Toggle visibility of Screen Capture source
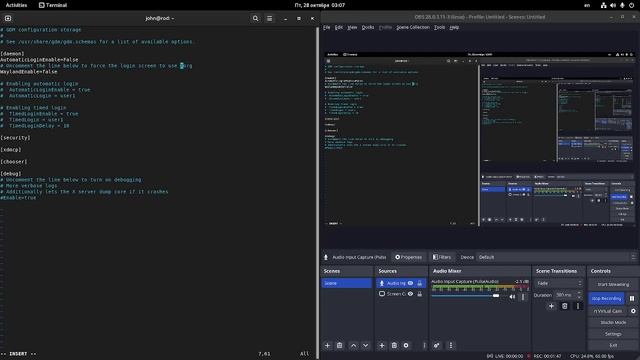Viewport: 640px width, 360px height. [x=411, y=294]
